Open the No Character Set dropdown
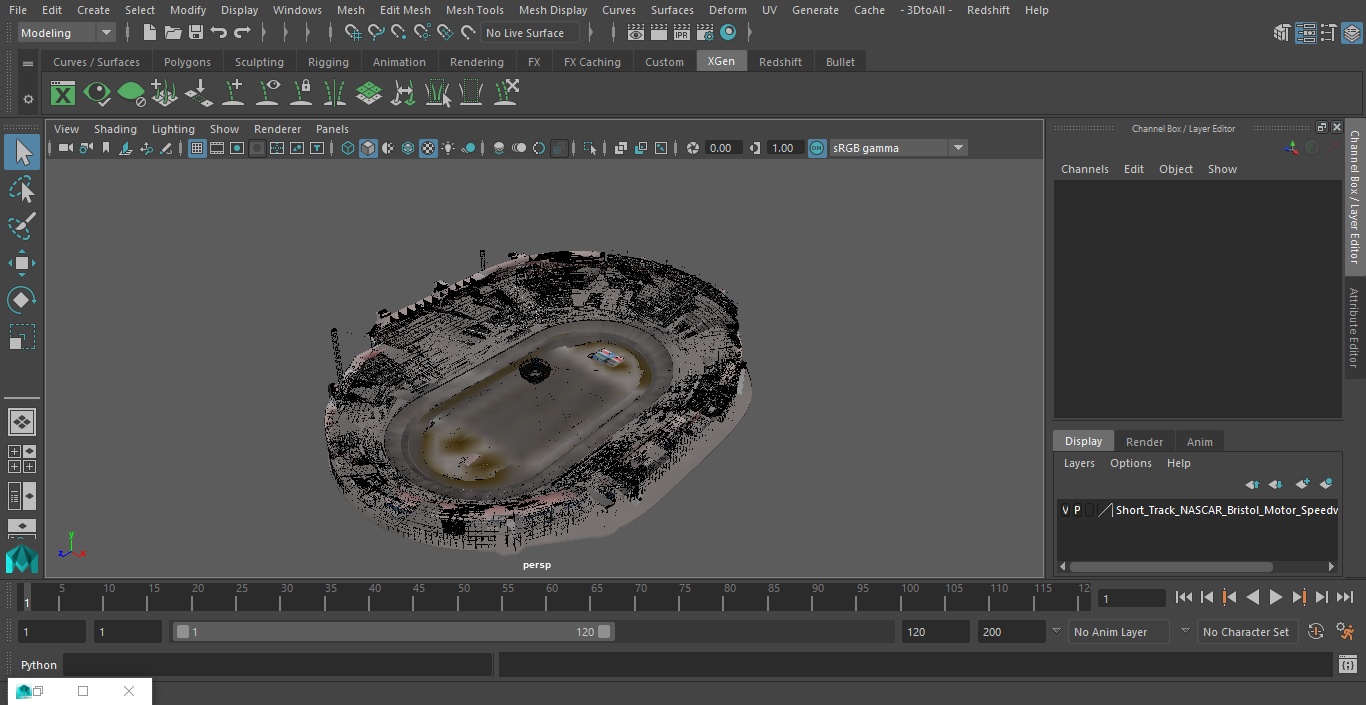The image size is (1366, 705). (x=1246, y=632)
